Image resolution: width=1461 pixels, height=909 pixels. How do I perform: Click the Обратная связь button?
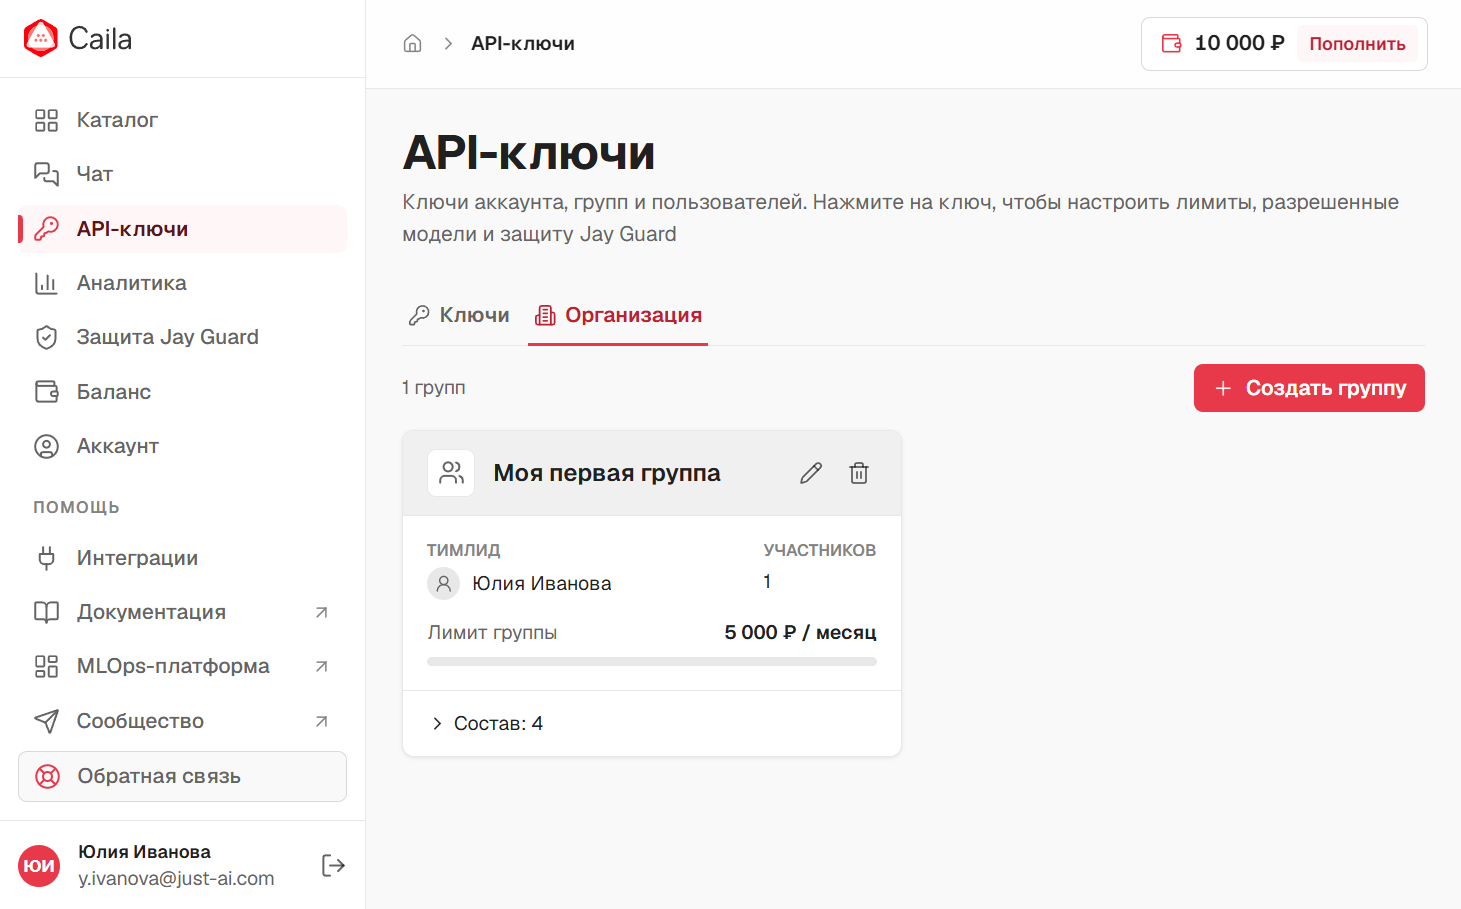pos(182,776)
